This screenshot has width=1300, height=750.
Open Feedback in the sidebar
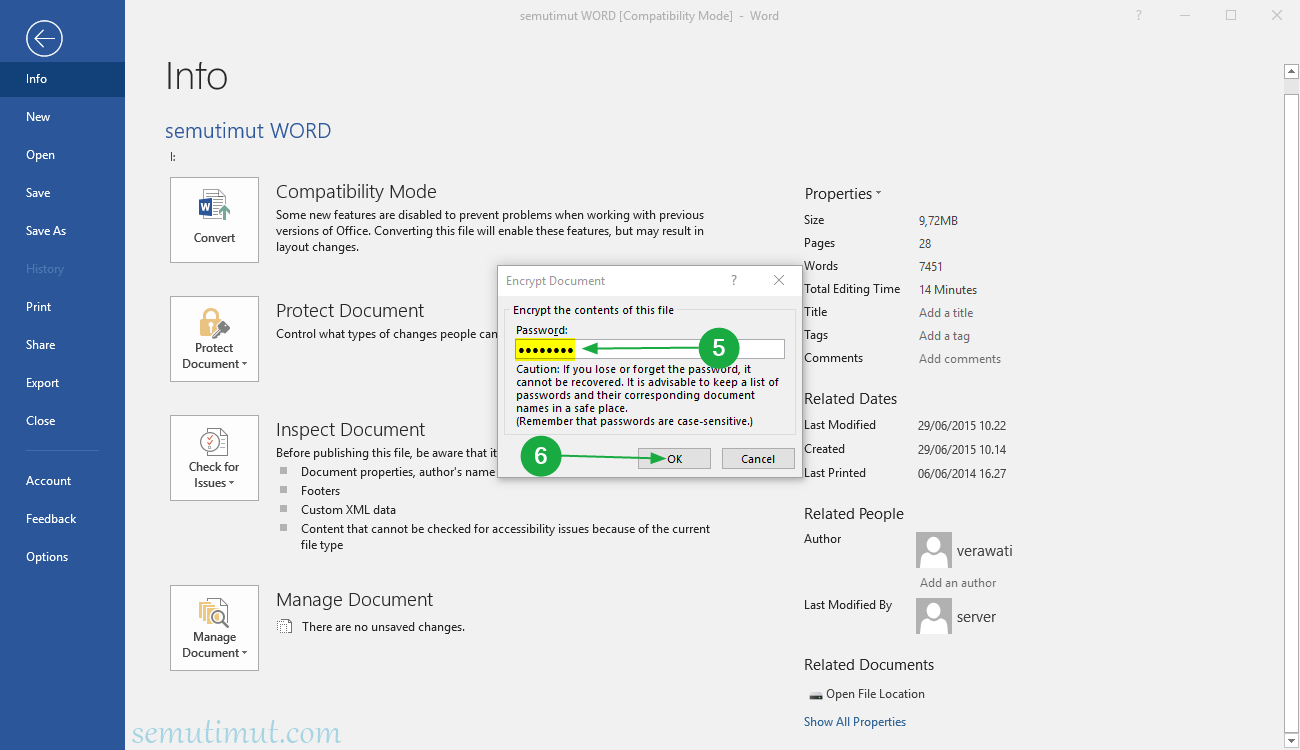point(62,519)
